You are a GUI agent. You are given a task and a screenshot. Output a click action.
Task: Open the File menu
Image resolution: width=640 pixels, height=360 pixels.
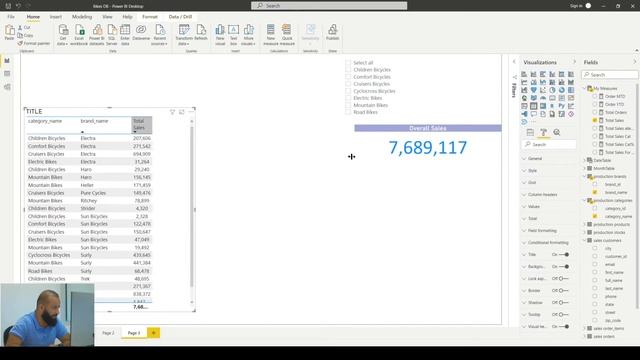[x=11, y=17]
